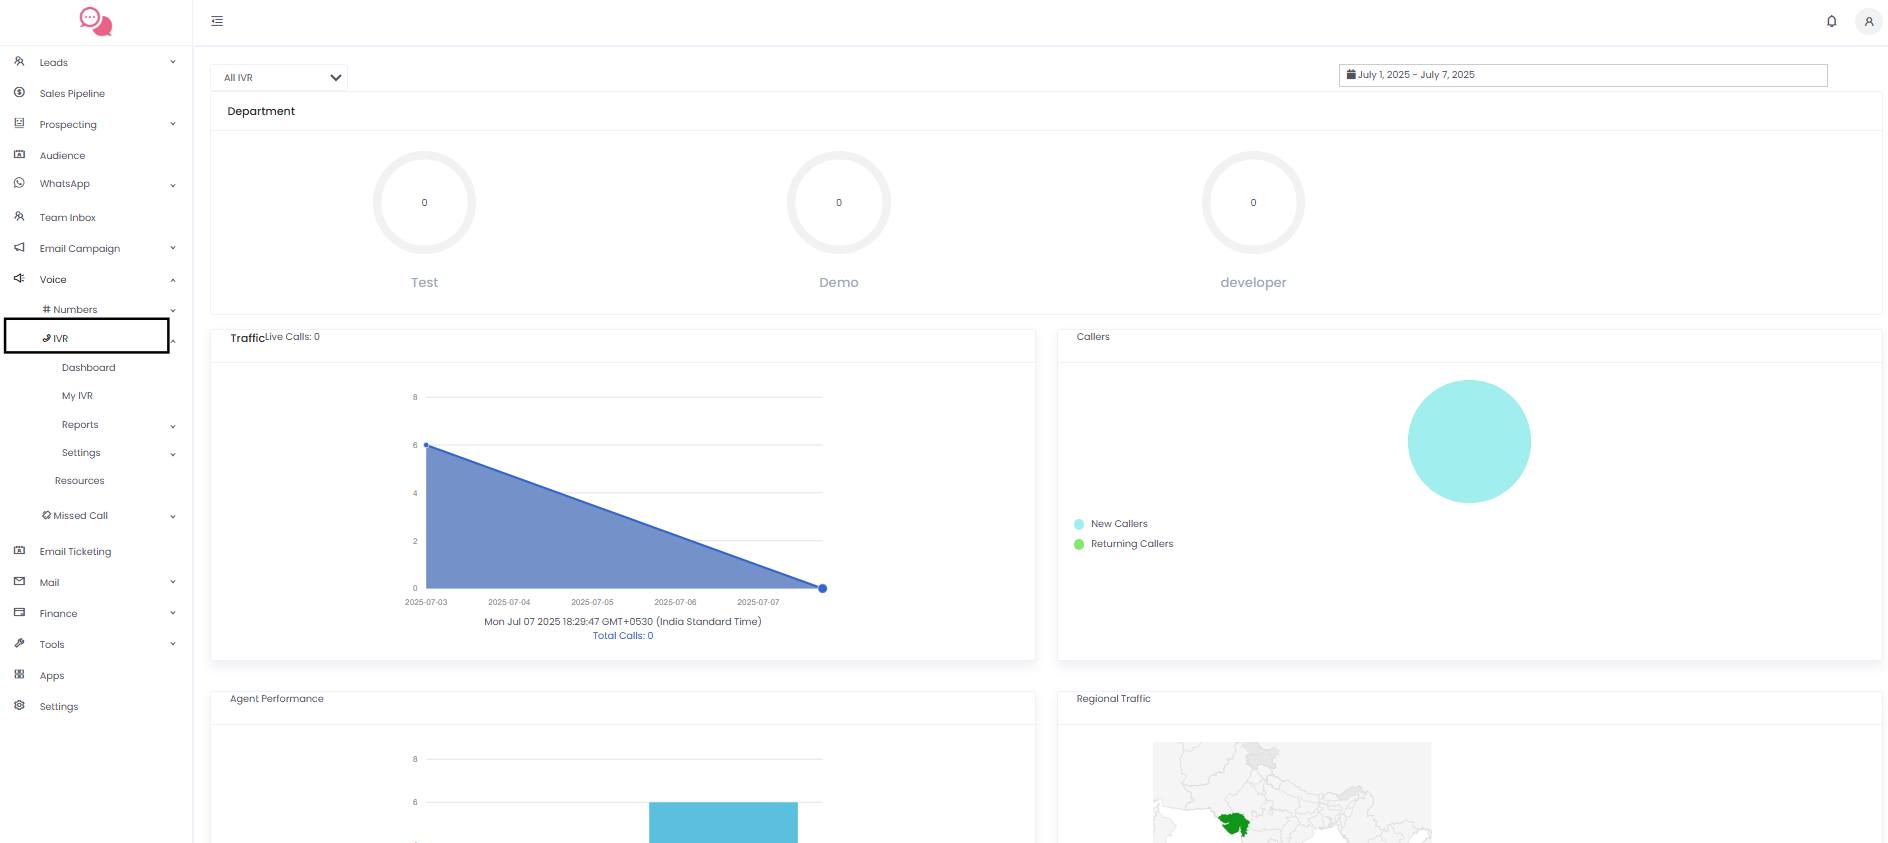Click the green region on map
The width and height of the screenshot is (1888, 843).
[x=1236, y=824]
